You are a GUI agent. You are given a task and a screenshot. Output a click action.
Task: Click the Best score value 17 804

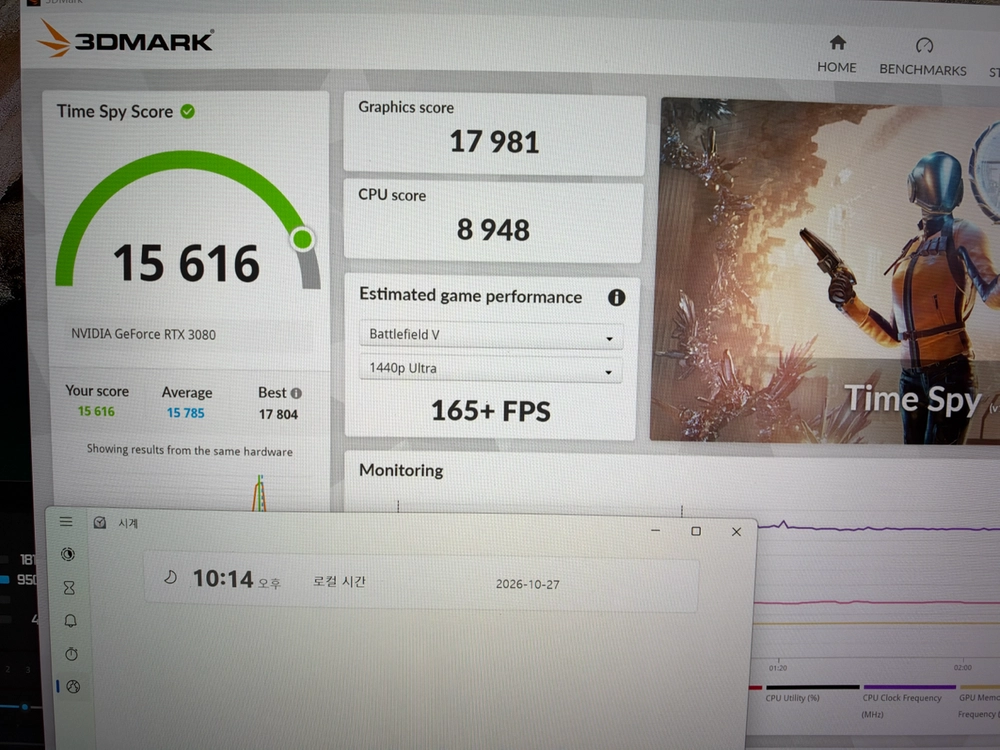click(x=279, y=415)
